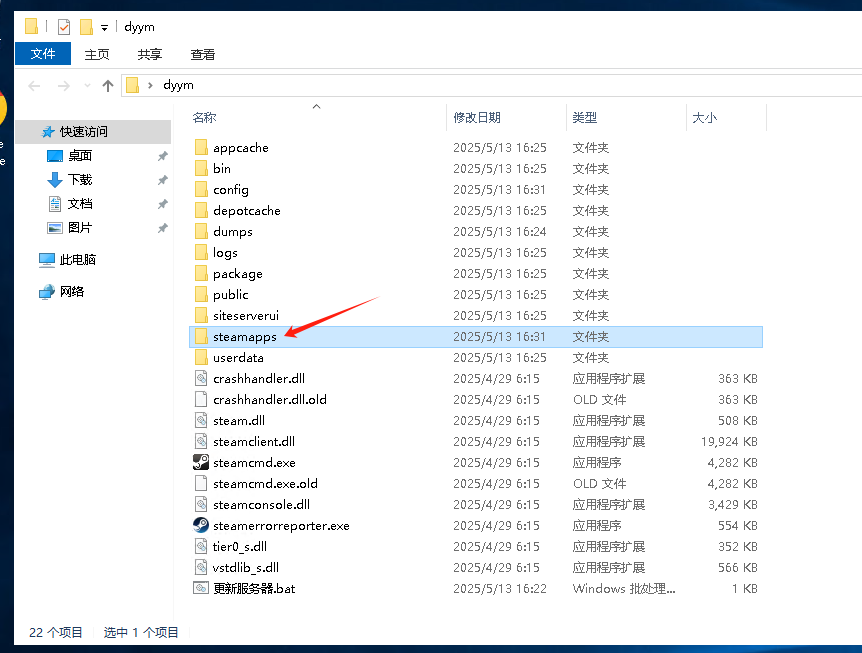
Task: Select the crashhandler.dll.old file name
Action: pyautogui.click(x=270, y=400)
